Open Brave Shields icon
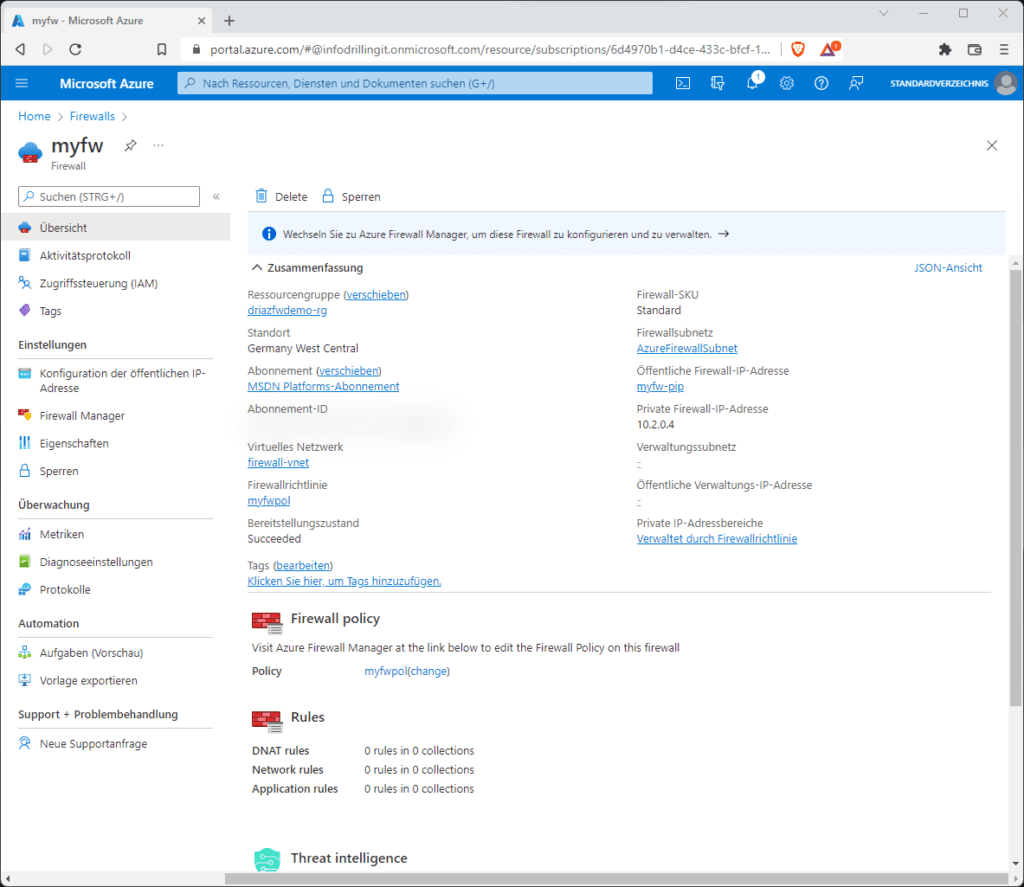1024x887 pixels. (x=797, y=49)
